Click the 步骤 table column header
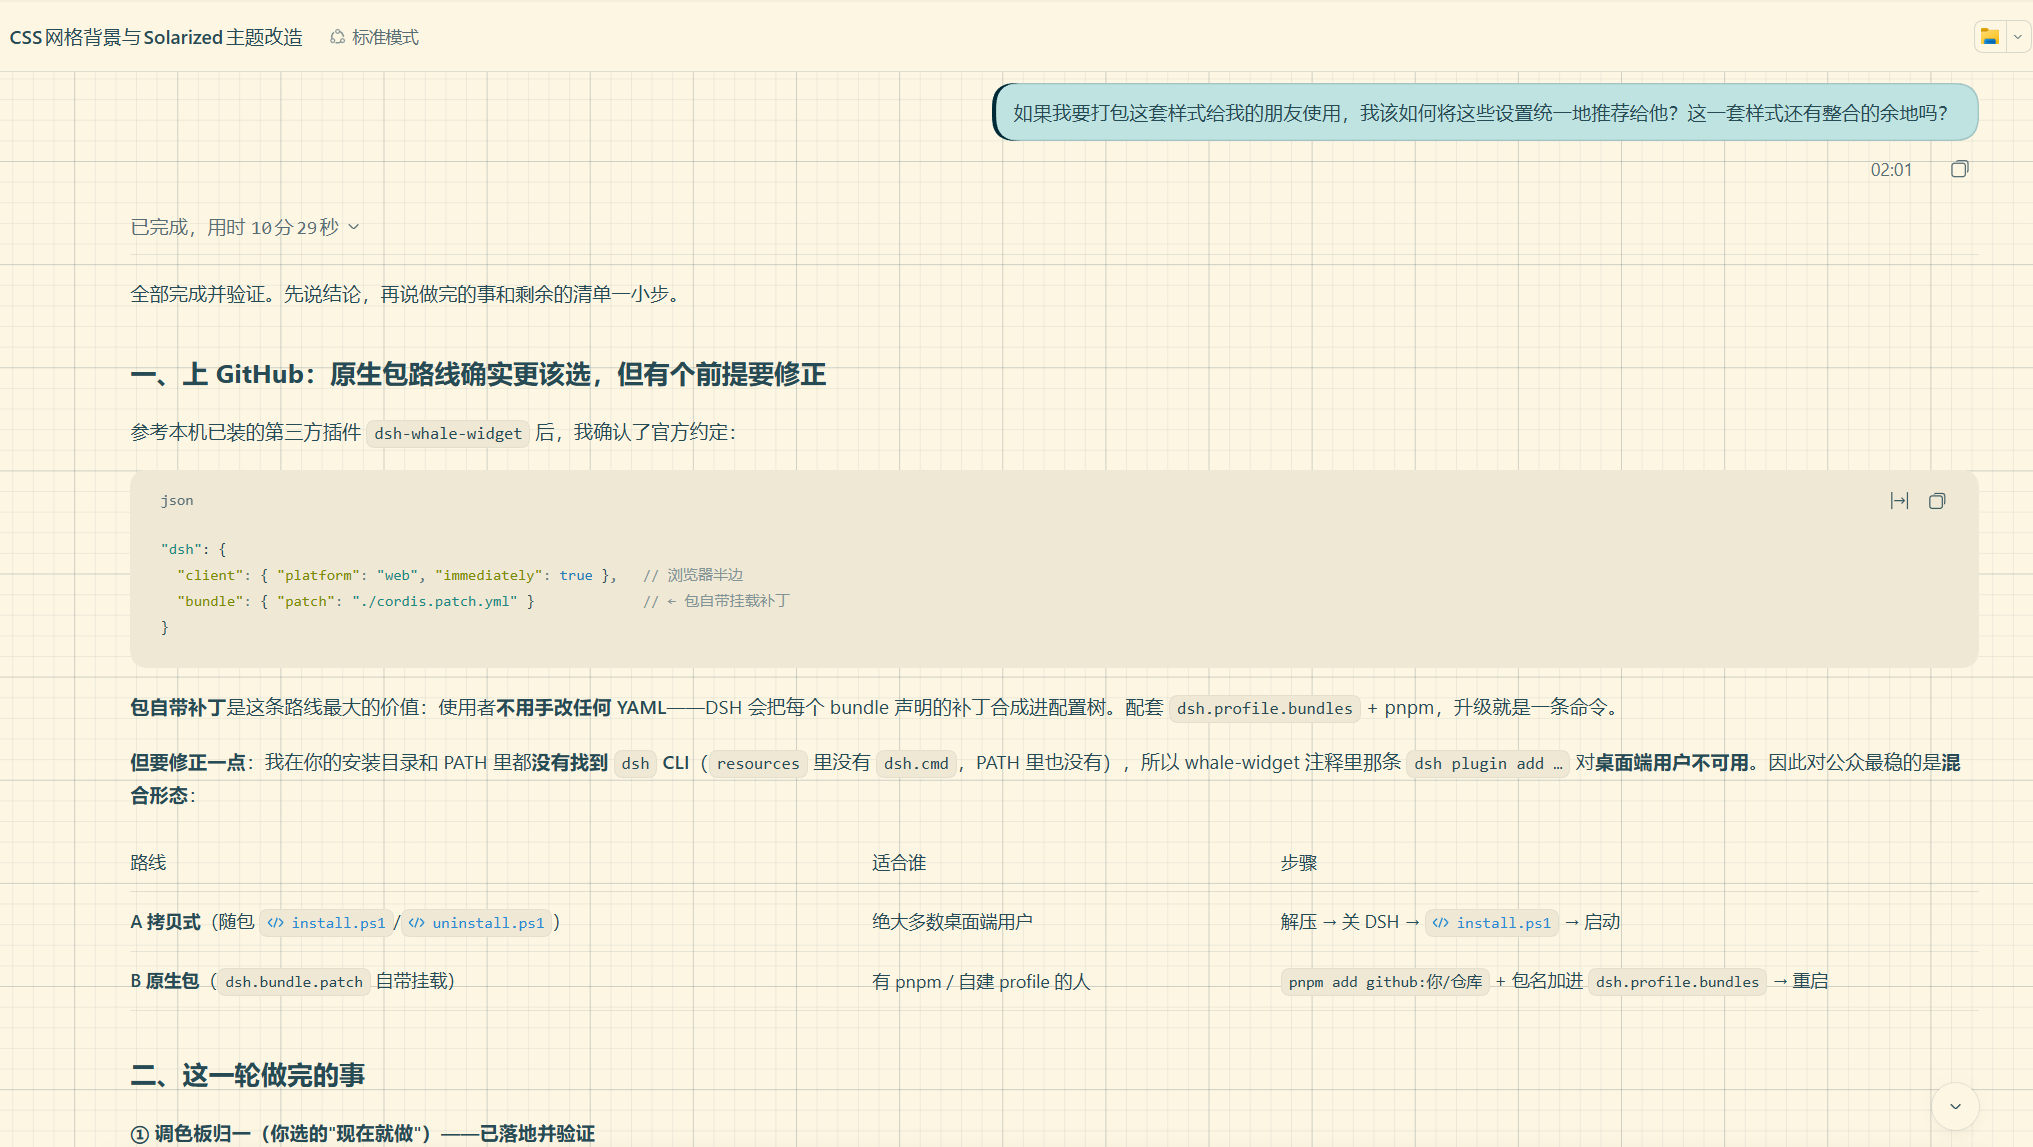This screenshot has width=2033, height=1147. (1298, 863)
